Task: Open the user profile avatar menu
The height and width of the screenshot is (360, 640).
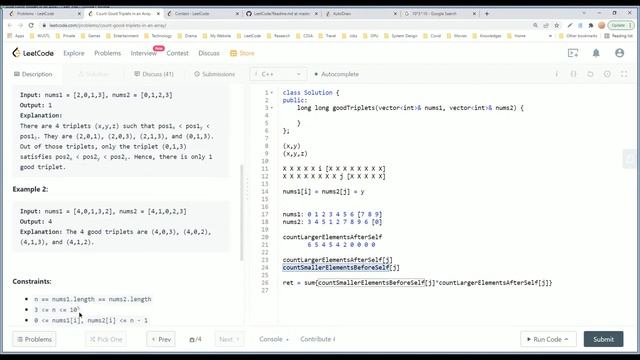Action: click(619, 53)
